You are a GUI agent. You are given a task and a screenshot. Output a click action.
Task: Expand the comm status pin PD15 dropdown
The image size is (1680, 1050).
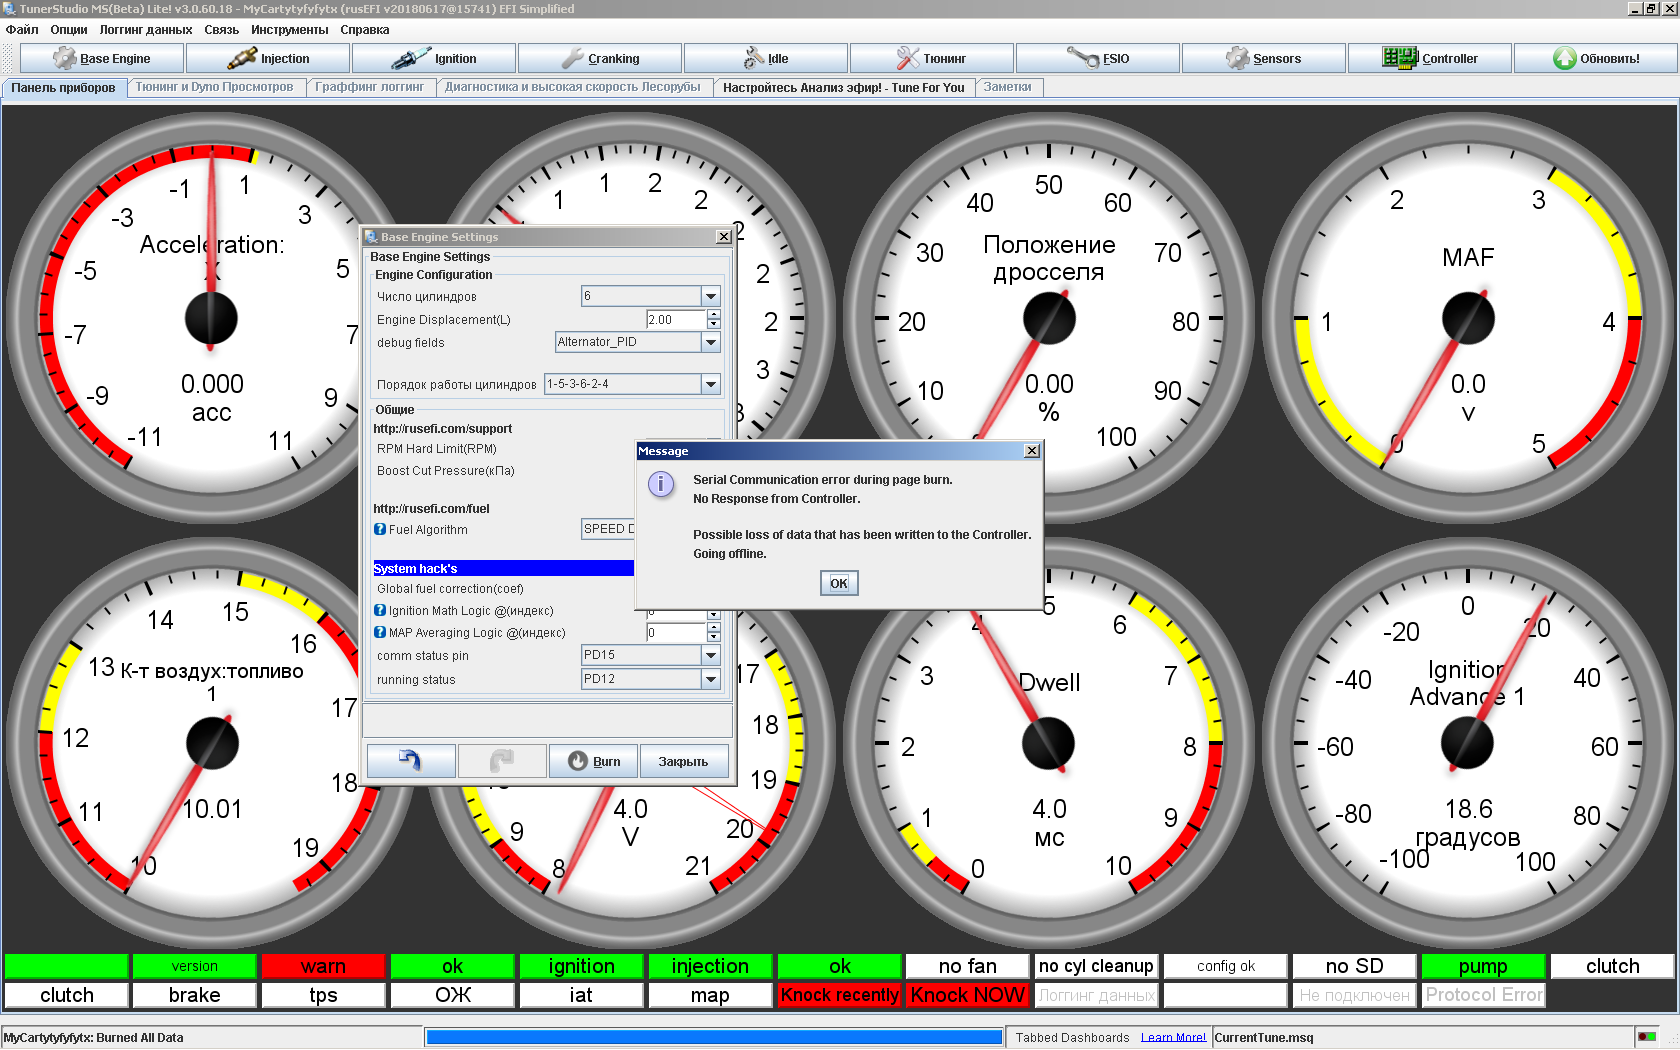(x=711, y=655)
